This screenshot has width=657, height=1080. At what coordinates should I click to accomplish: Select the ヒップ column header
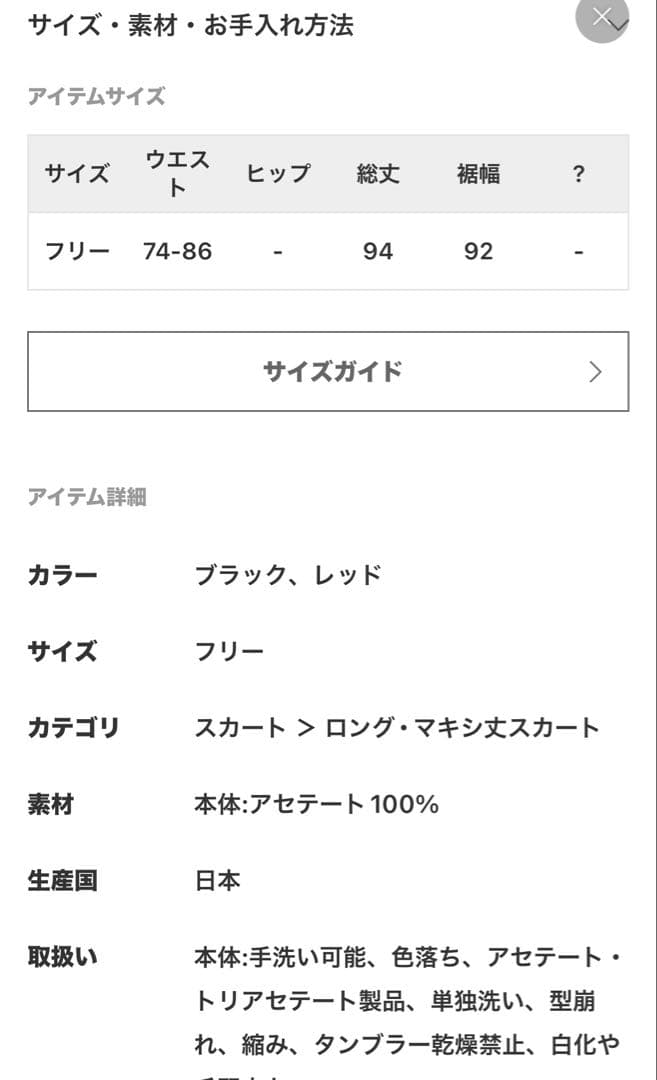(278, 174)
